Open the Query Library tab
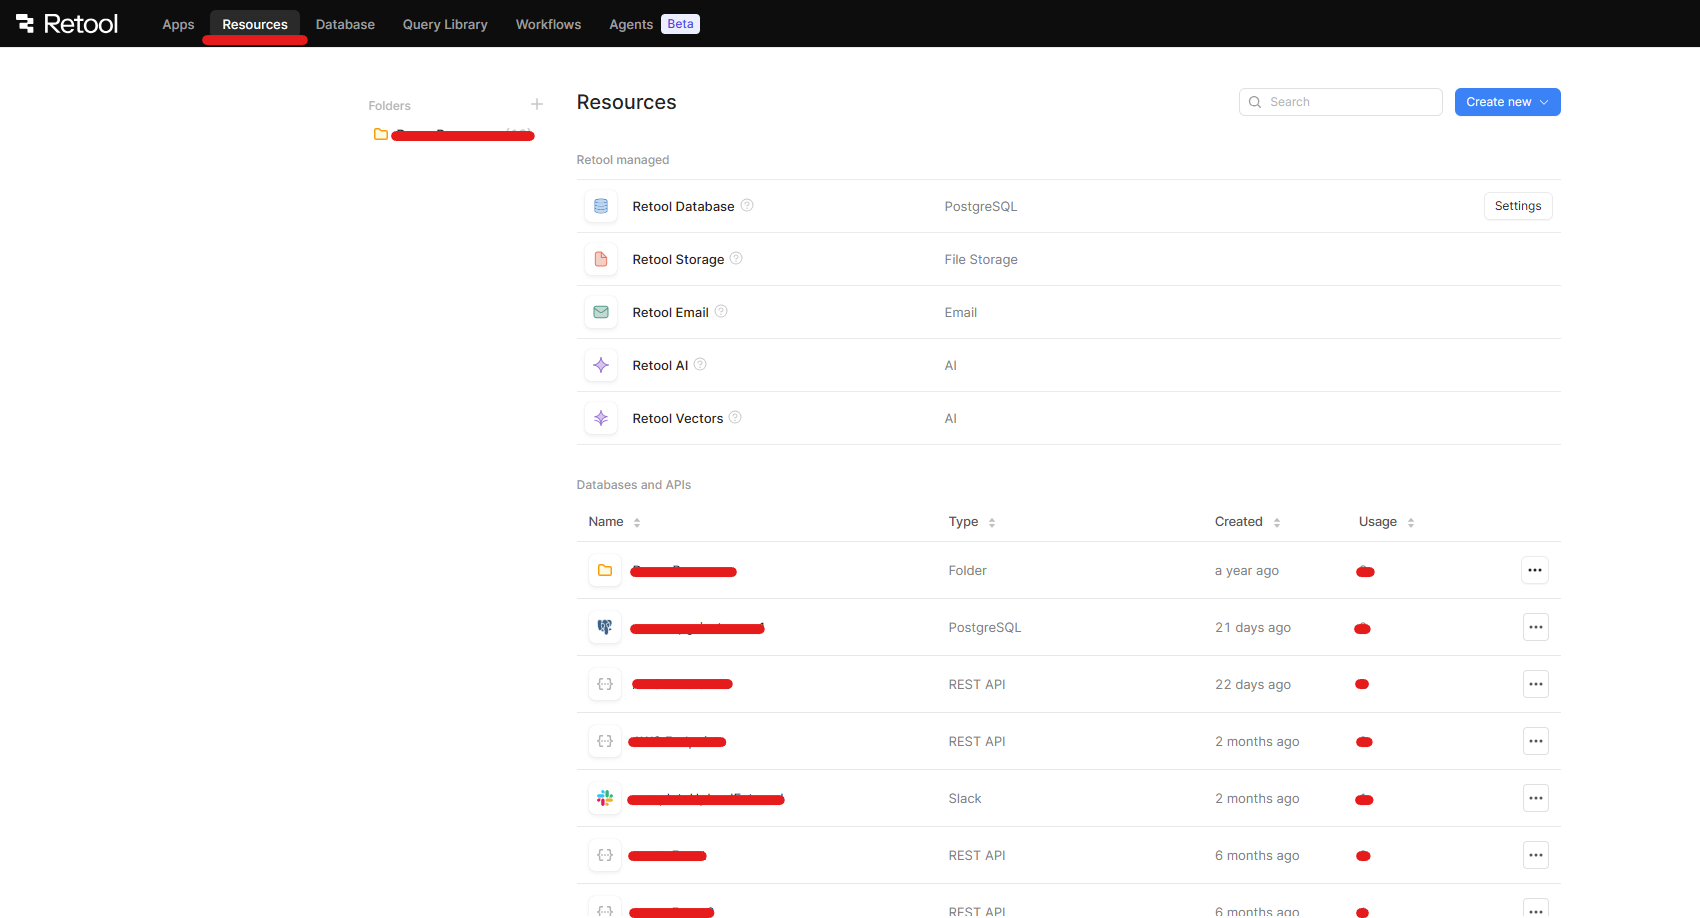The height and width of the screenshot is (918, 1700). 445,24
